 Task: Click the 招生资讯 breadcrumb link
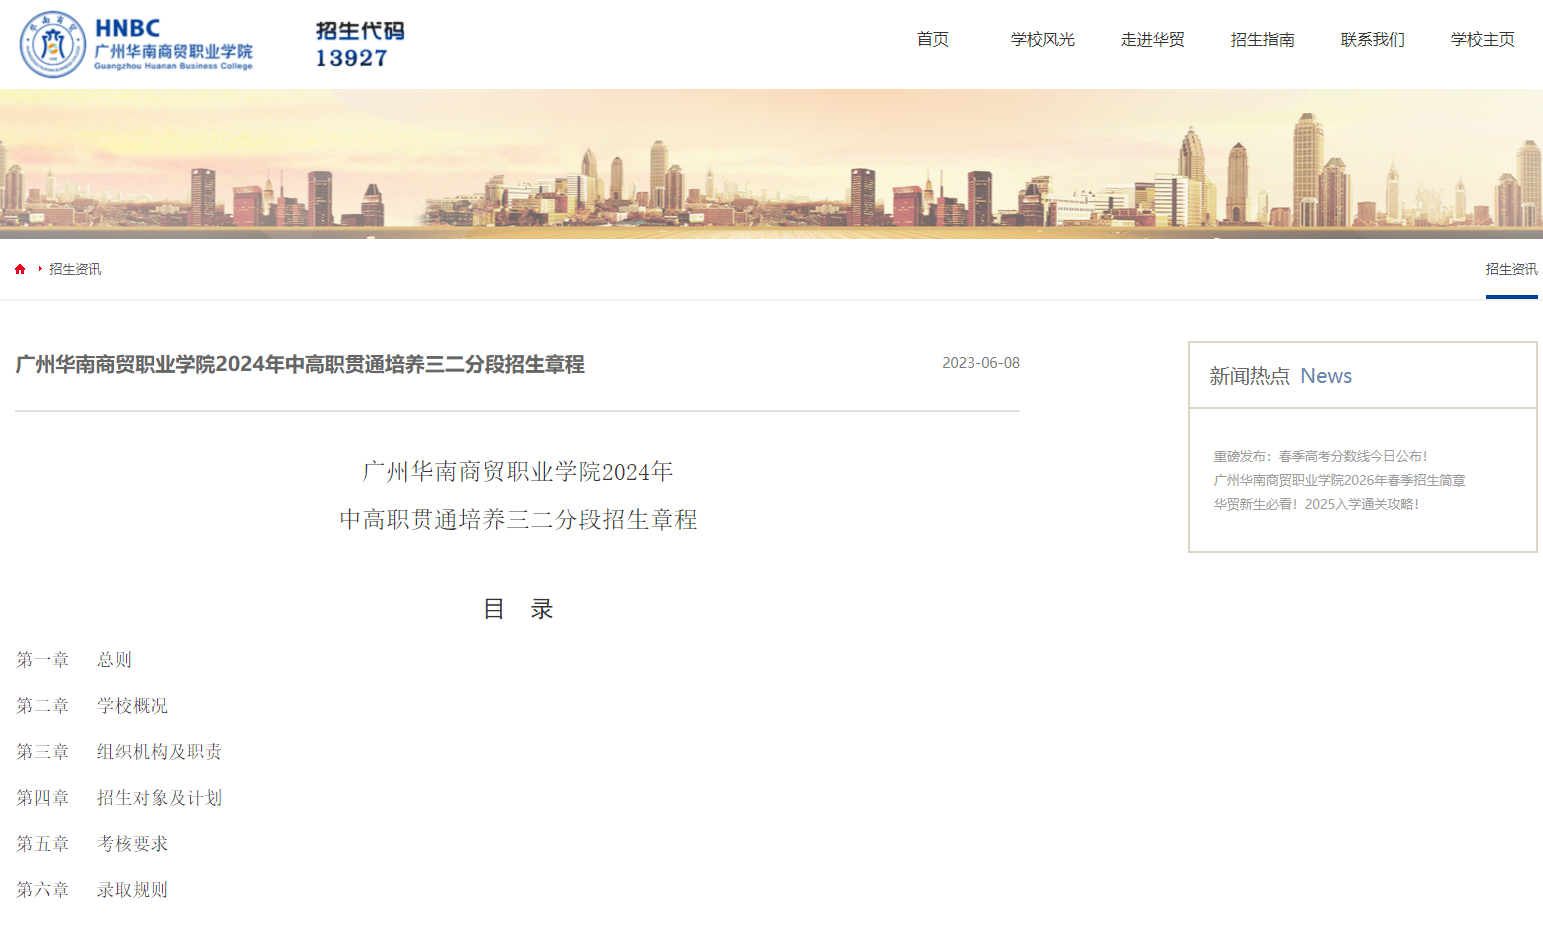[75, 268]
